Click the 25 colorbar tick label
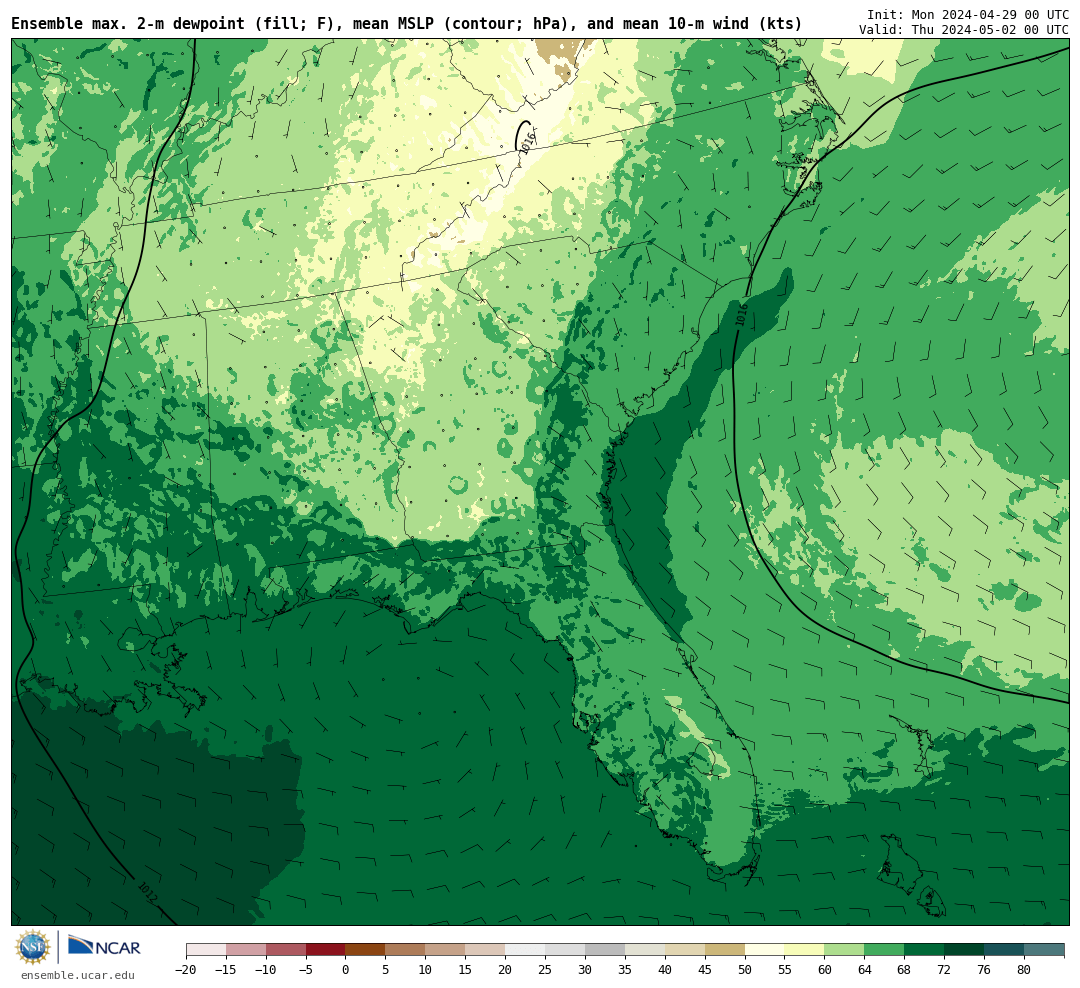 546,970
